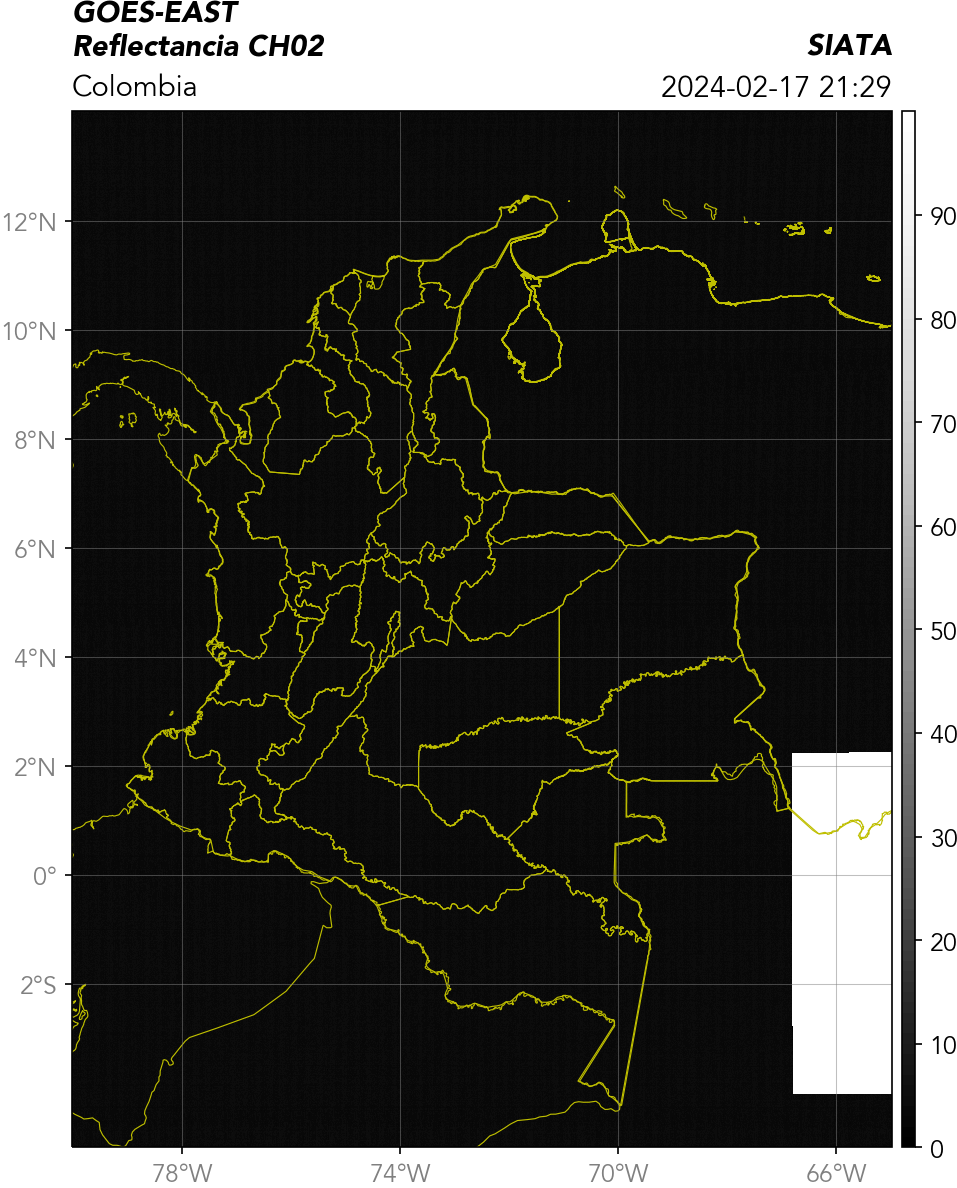Click the 0° latitude label
This screenshot has width=957, height=1188.
(45, 877)
